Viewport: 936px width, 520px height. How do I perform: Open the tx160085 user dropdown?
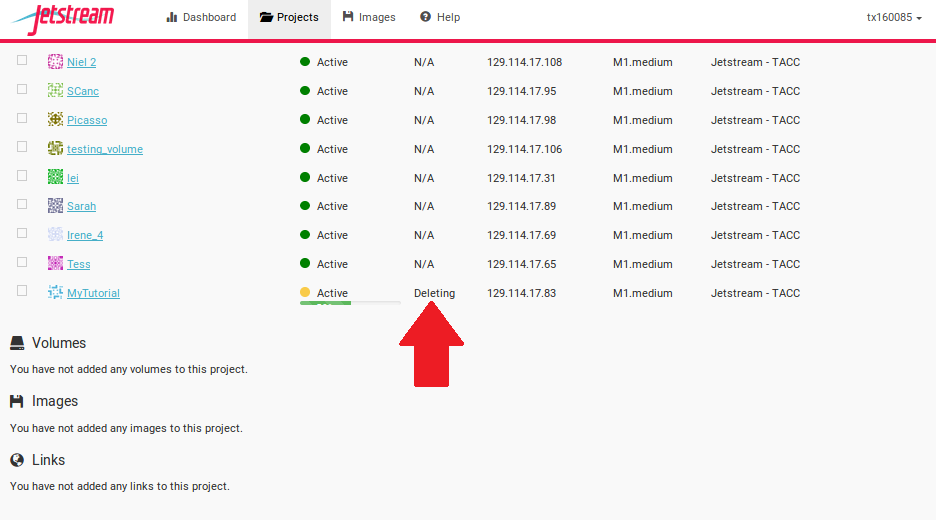(894, 17)
